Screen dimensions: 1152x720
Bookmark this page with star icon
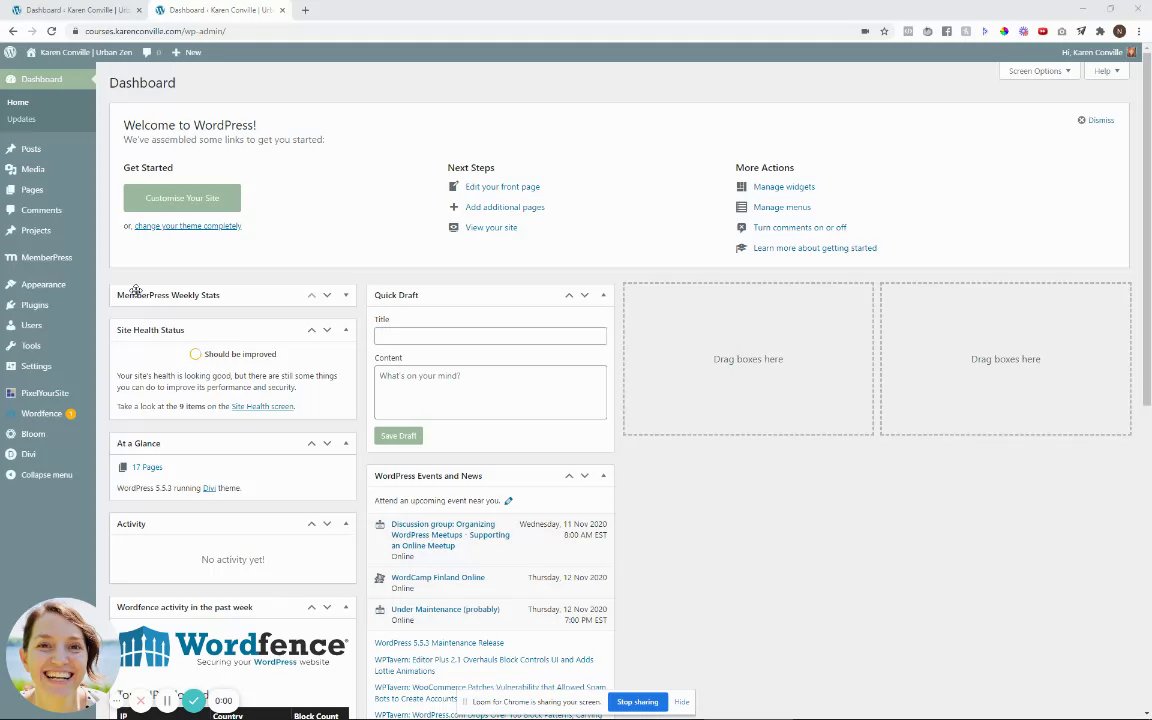pos(885,31)
